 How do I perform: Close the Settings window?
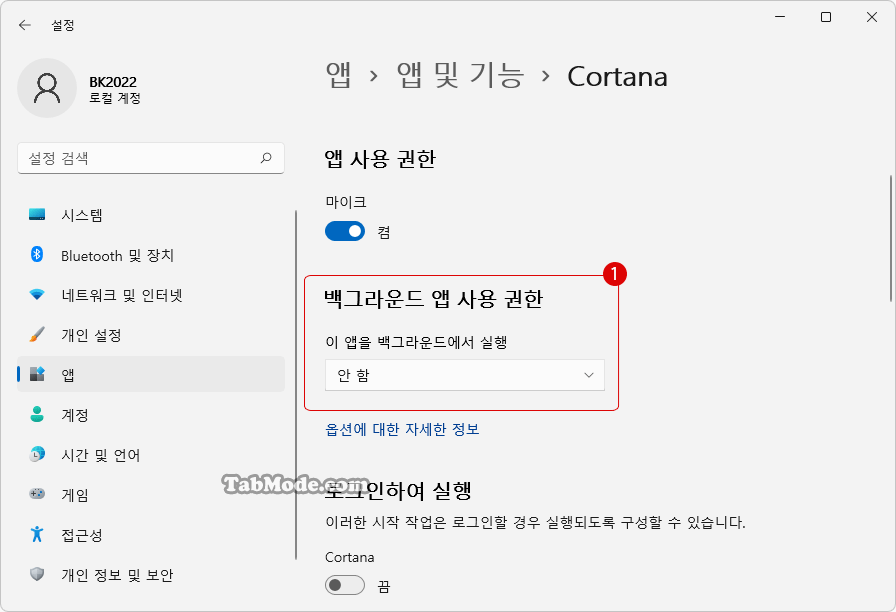click(871, 17)
